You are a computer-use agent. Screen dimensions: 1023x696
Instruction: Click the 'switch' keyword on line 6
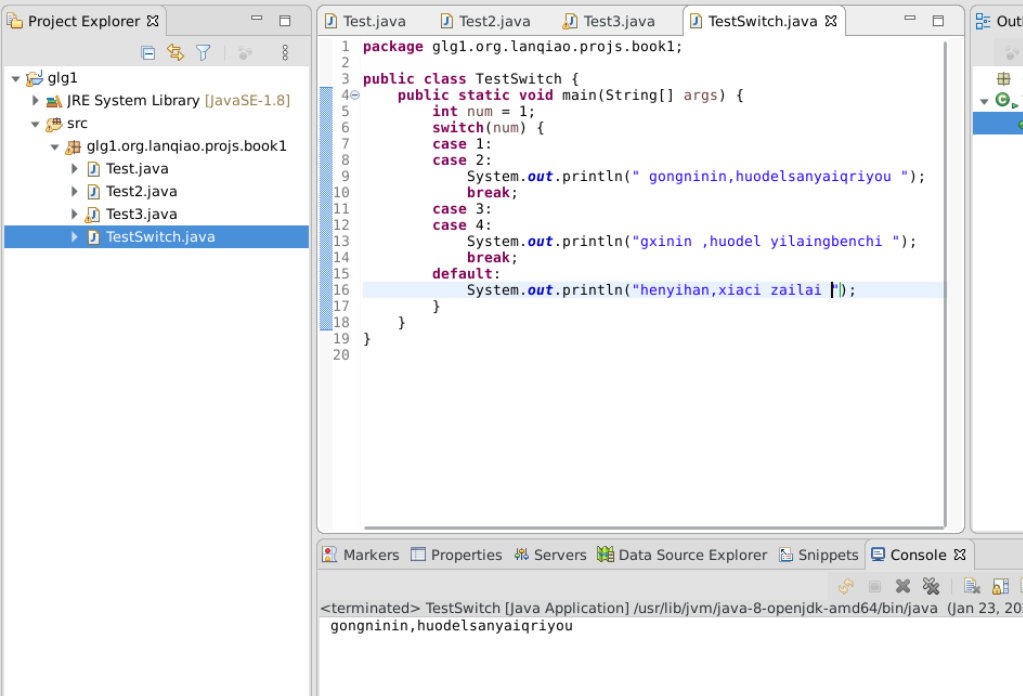[457, 128]
